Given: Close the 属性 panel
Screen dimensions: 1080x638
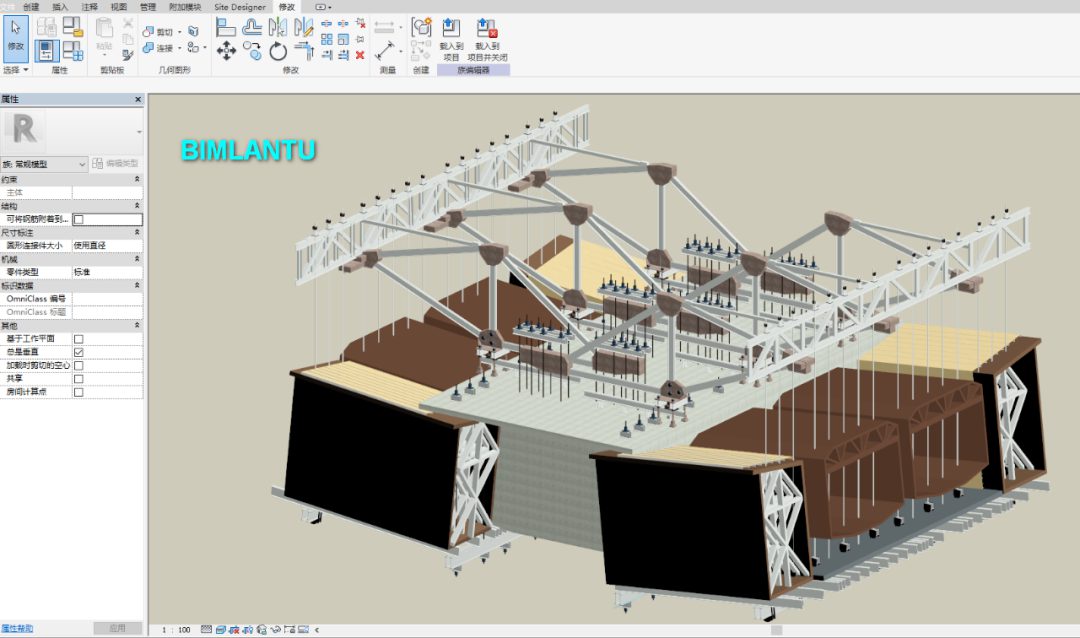Looking at the screenshot, I should pyautogui.click(x=138, y=99).
